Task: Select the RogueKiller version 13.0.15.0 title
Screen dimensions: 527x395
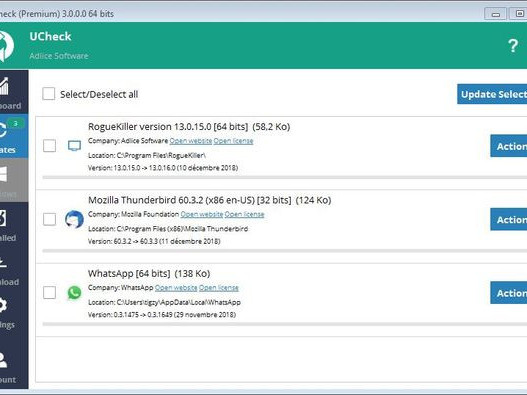Action: (x=189, y=127)
